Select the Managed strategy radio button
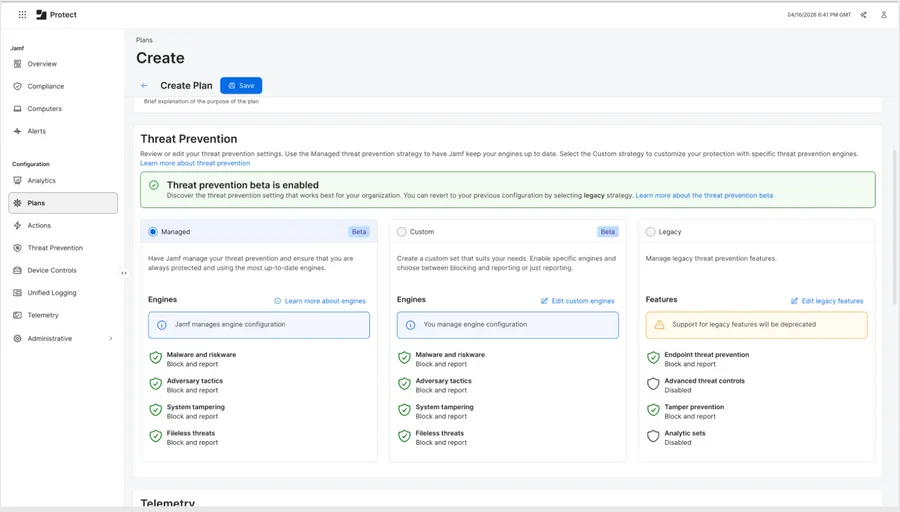900x512 pixels. [x=153, y=232]
